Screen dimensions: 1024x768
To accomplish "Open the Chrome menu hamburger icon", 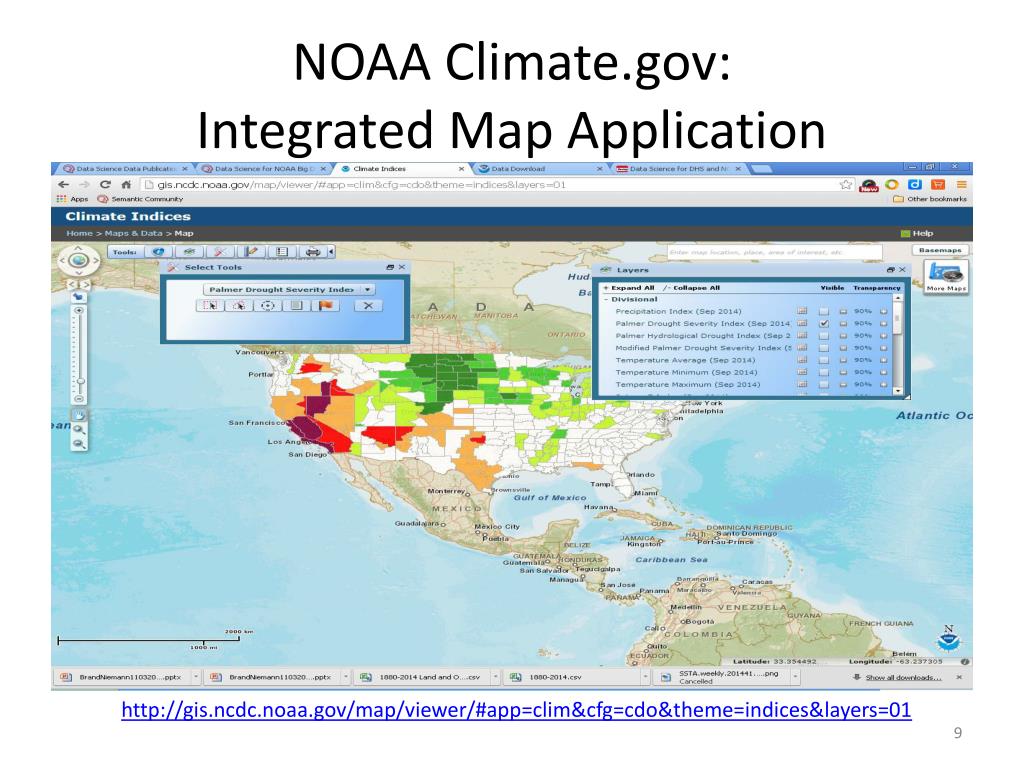I will [961, 185].
